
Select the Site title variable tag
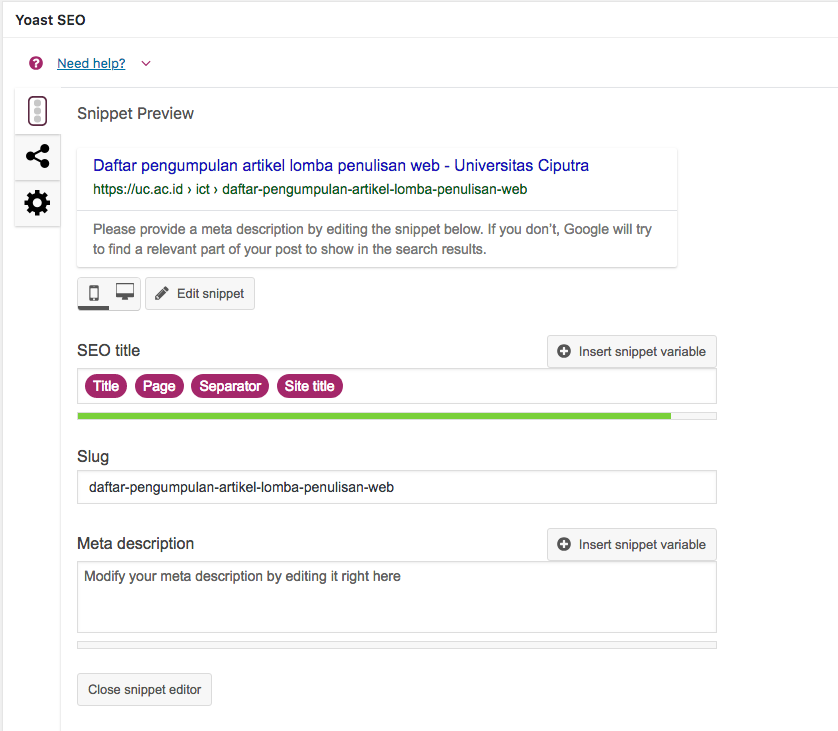pos(309,386)
